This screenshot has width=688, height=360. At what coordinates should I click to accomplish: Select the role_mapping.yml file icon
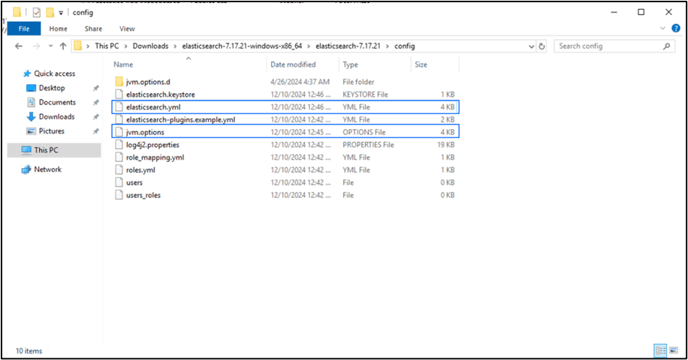point(119,157)
